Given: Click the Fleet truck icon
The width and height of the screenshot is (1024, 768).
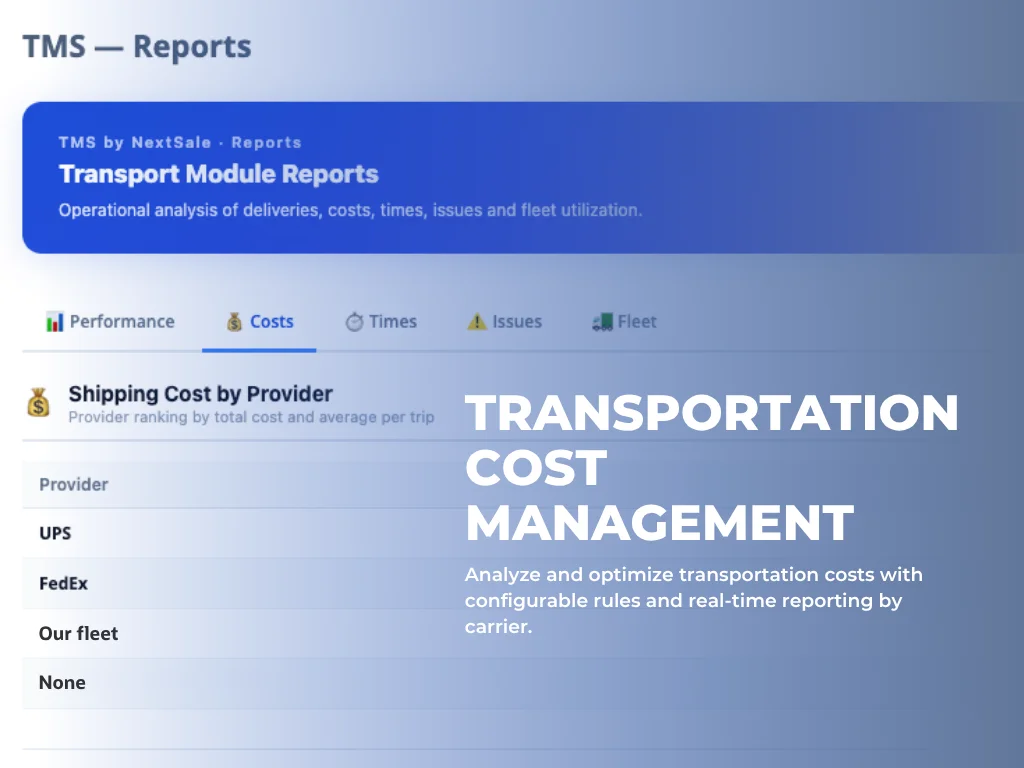Looking at the screenshot, I should (x=602, y=322).
